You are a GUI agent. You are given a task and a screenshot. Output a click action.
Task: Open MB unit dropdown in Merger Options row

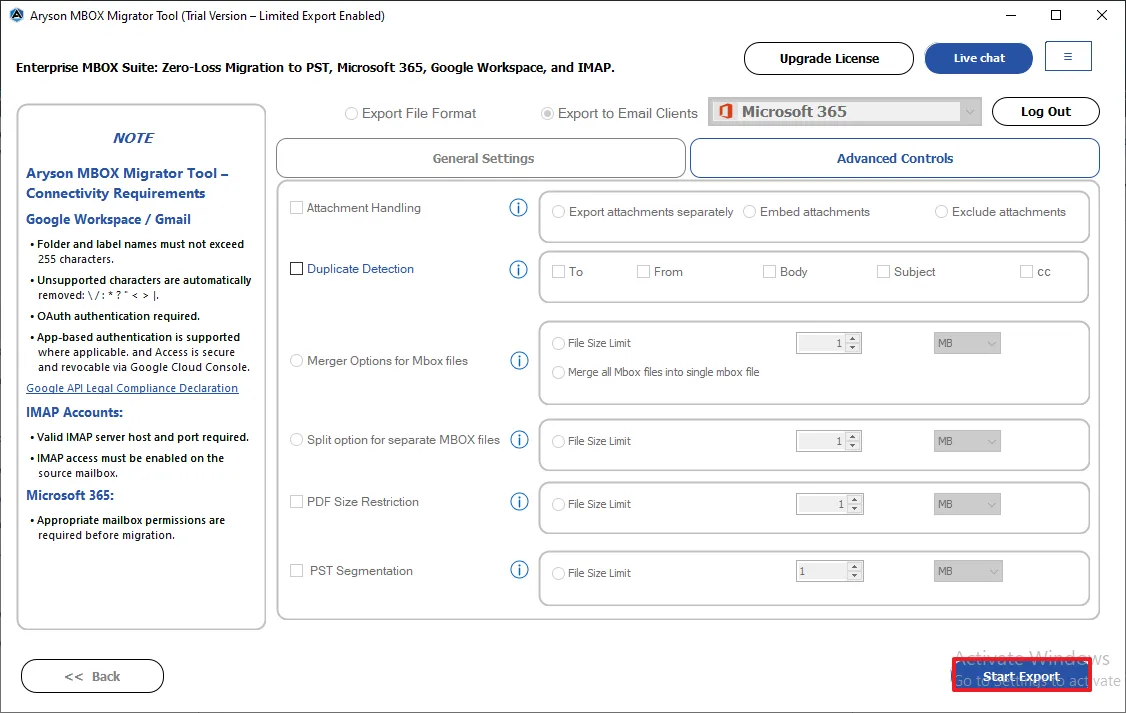click(967, 343)
